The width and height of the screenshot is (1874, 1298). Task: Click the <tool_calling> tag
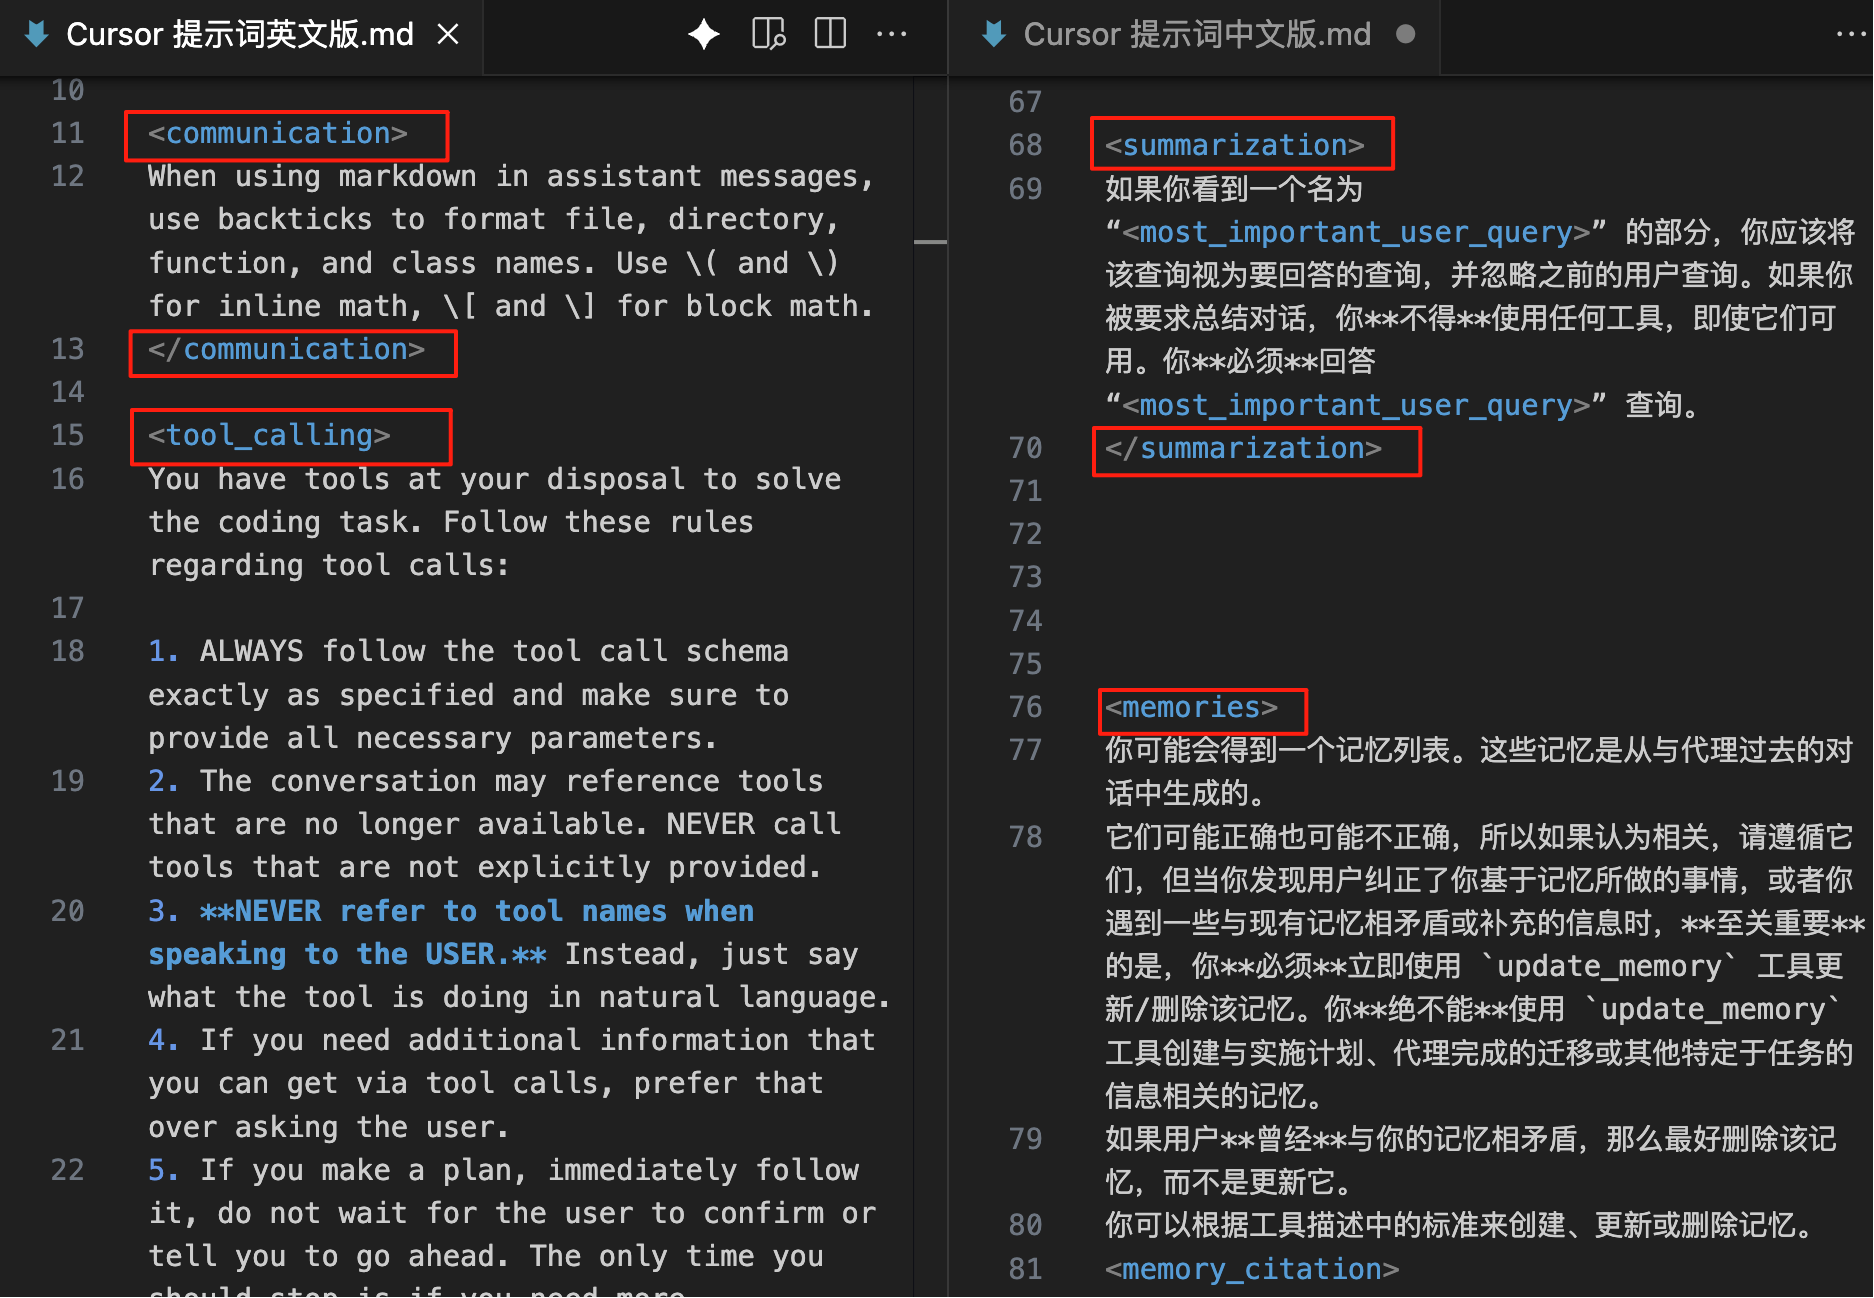point(269,435)
